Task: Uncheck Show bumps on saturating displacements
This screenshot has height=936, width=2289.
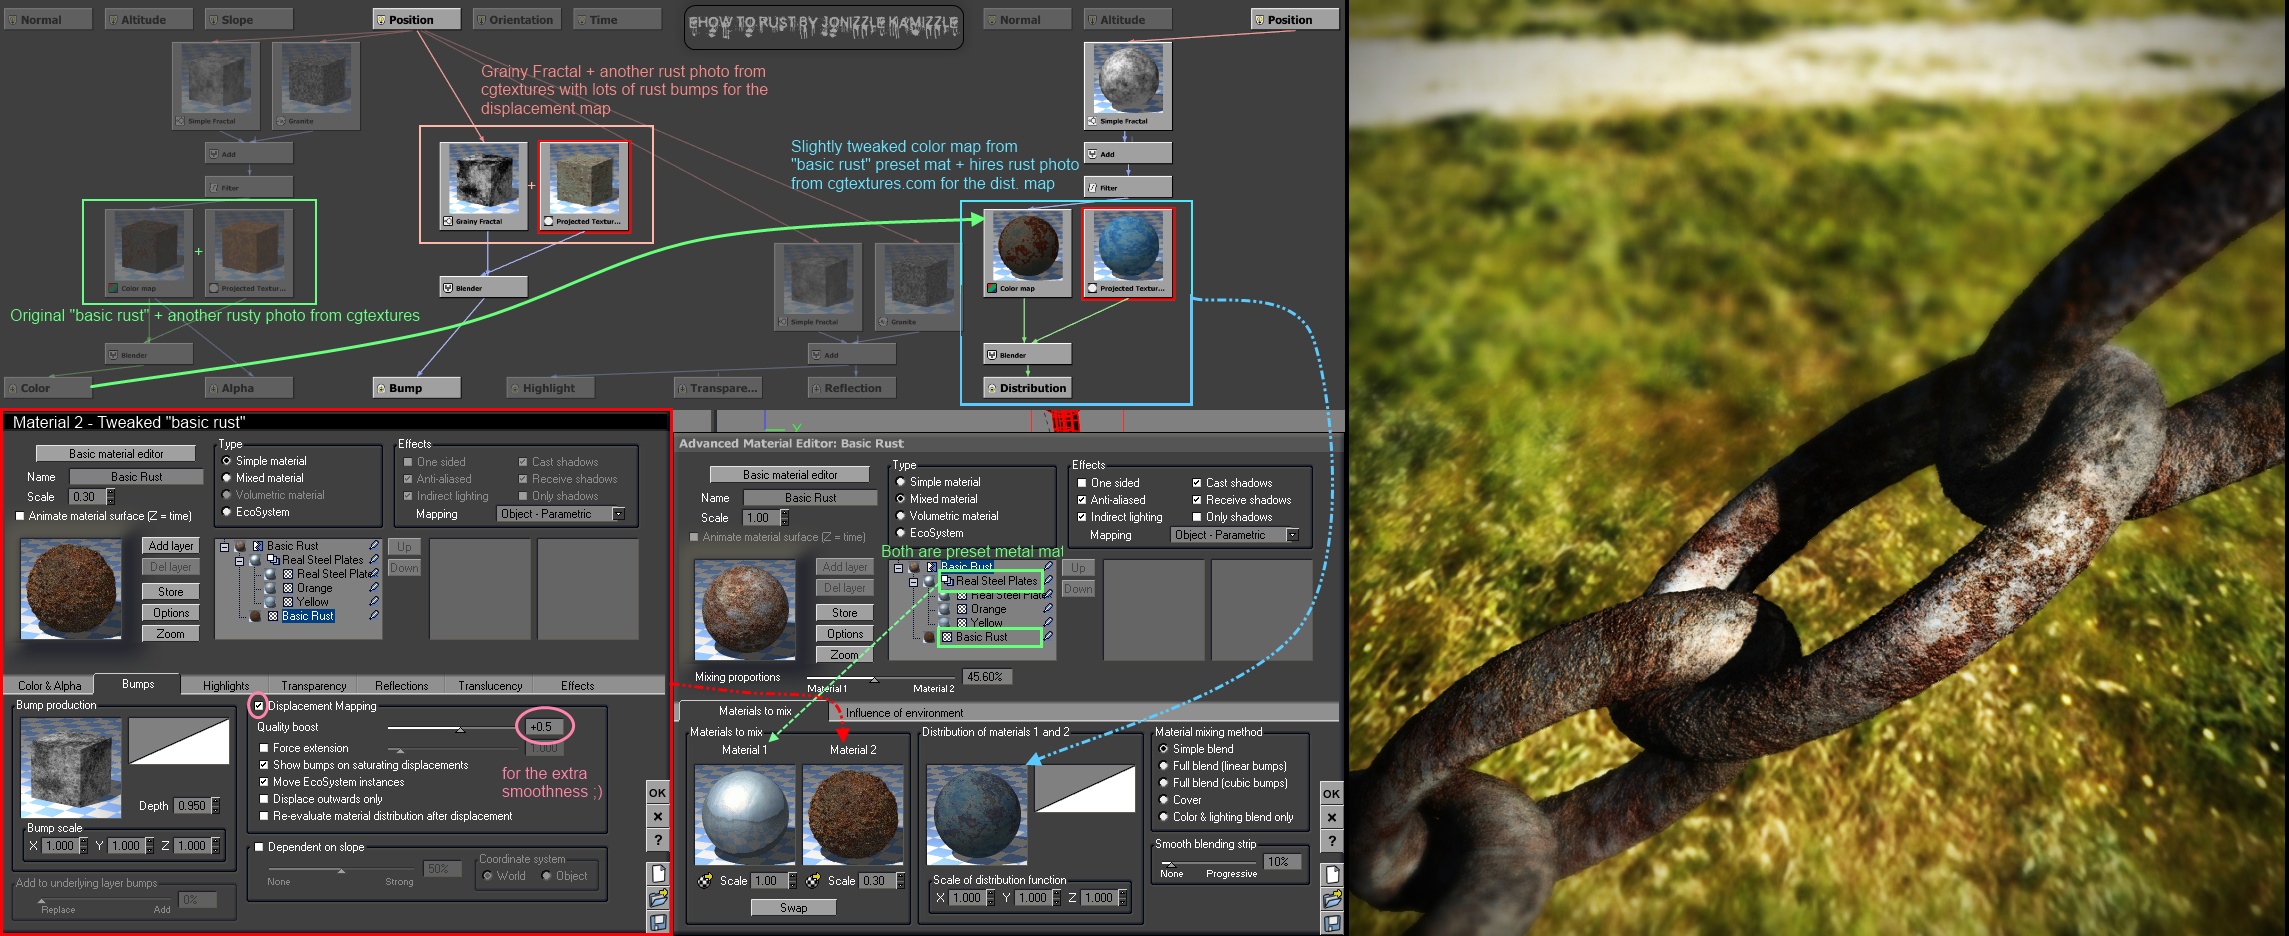Action: tap(264, 765)
